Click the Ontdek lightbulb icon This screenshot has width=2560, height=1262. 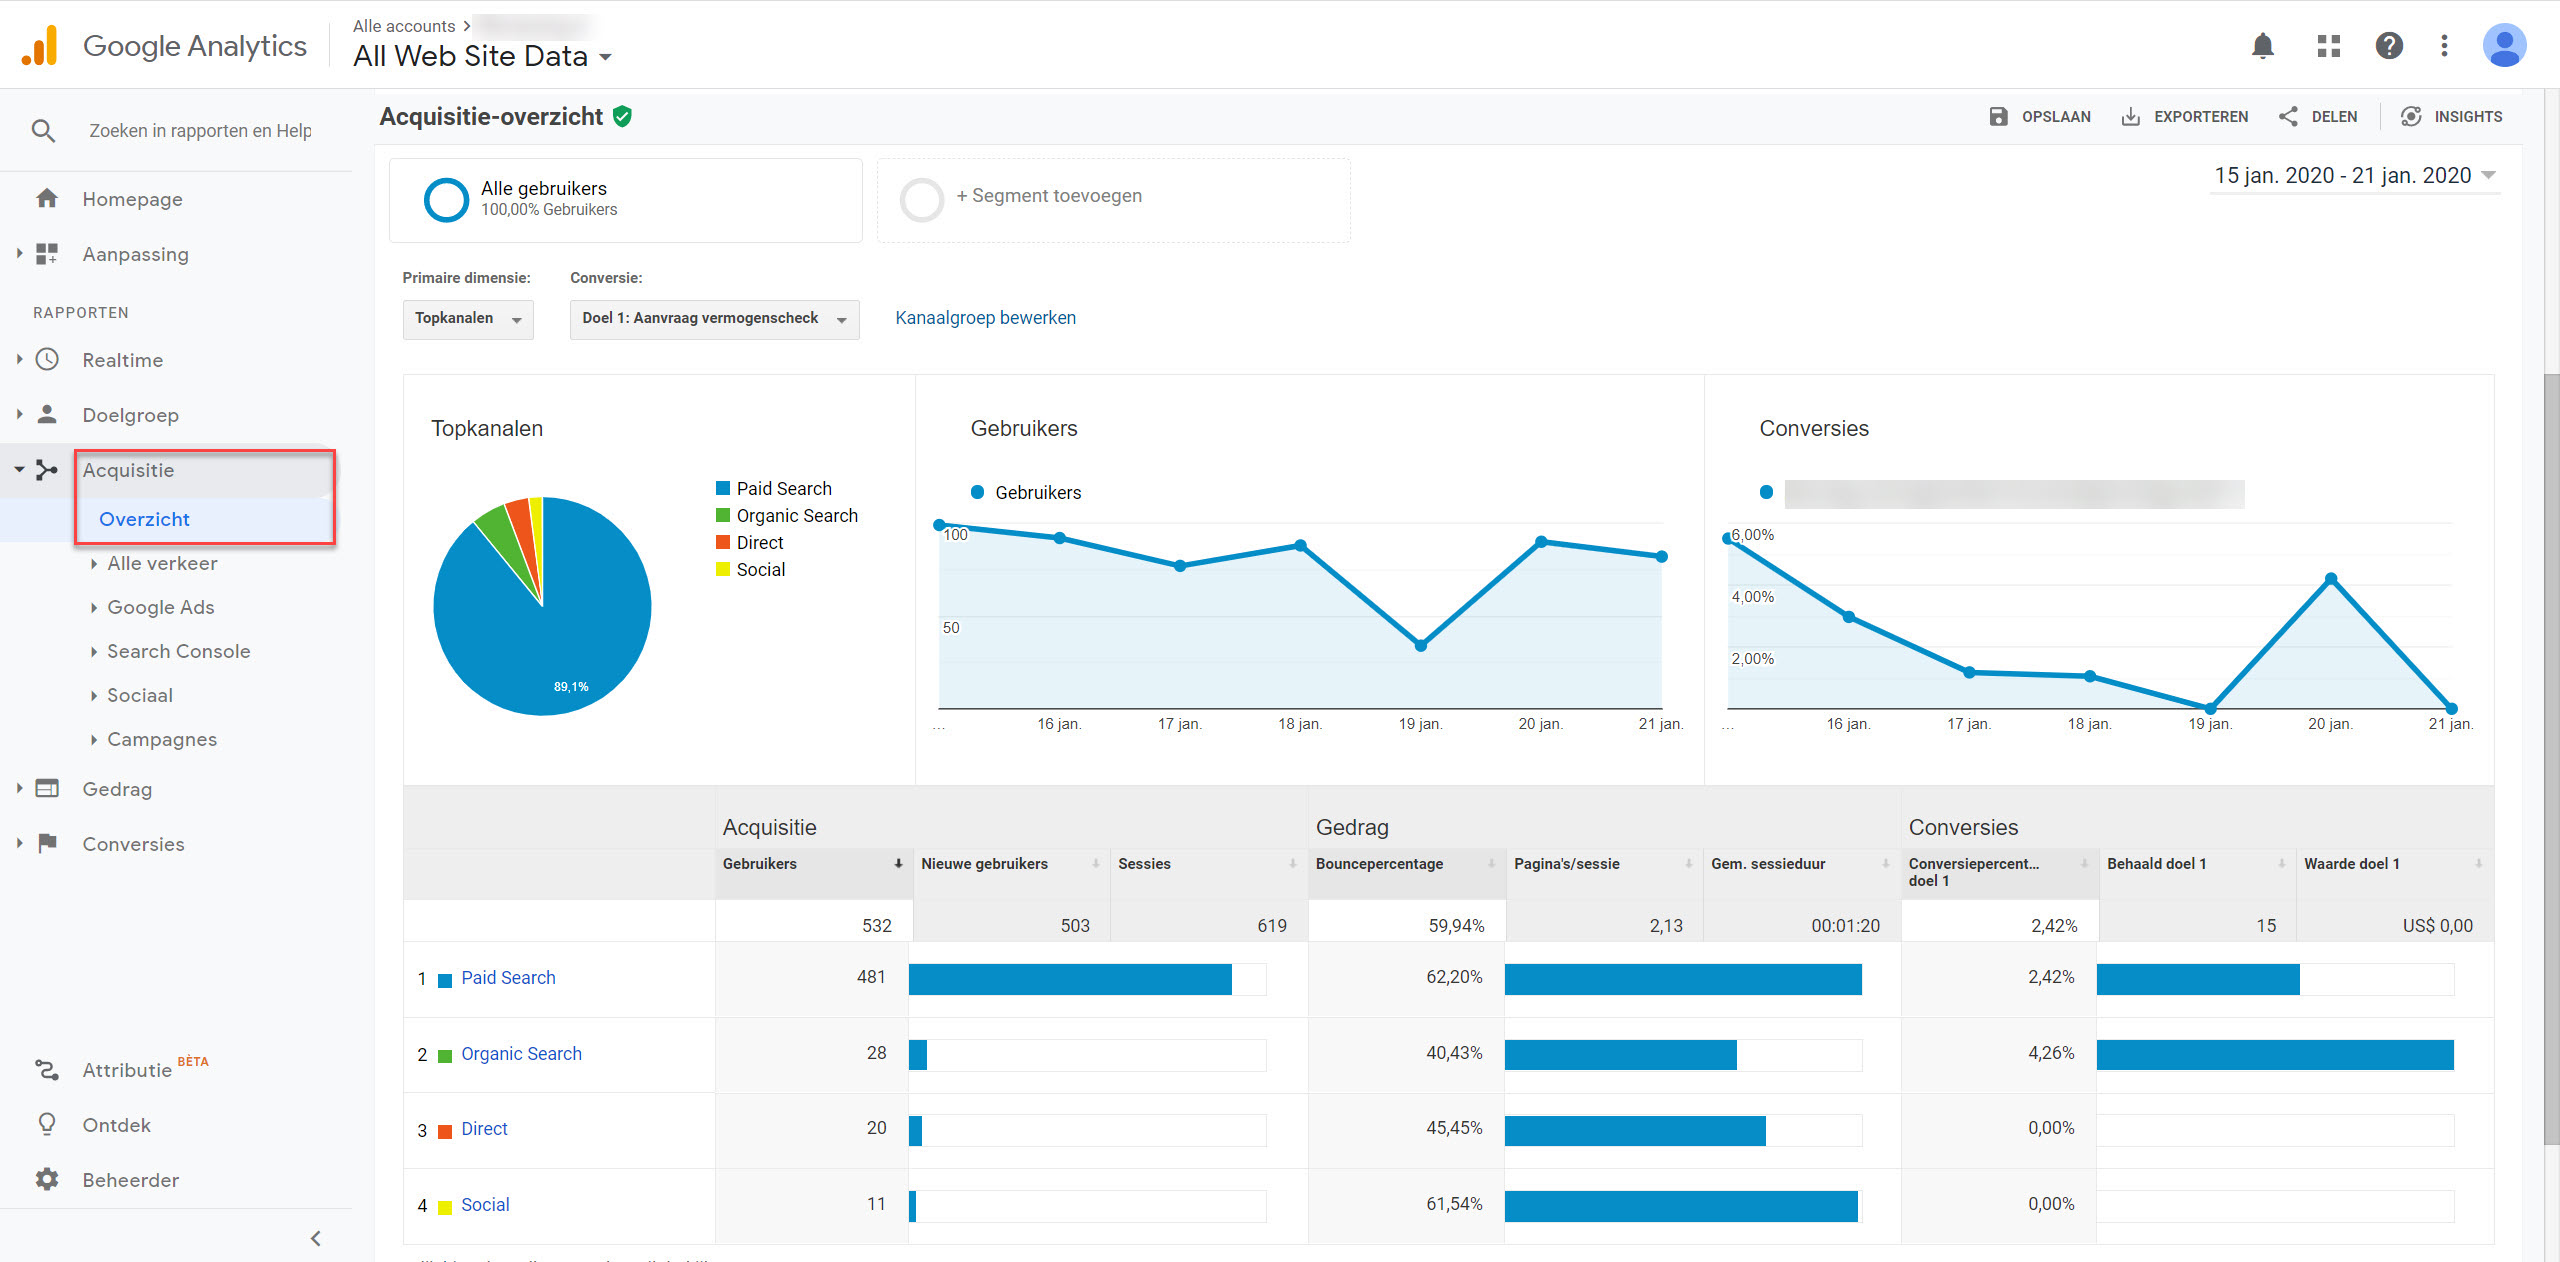pyautogui.click(x=47, y=1124)
